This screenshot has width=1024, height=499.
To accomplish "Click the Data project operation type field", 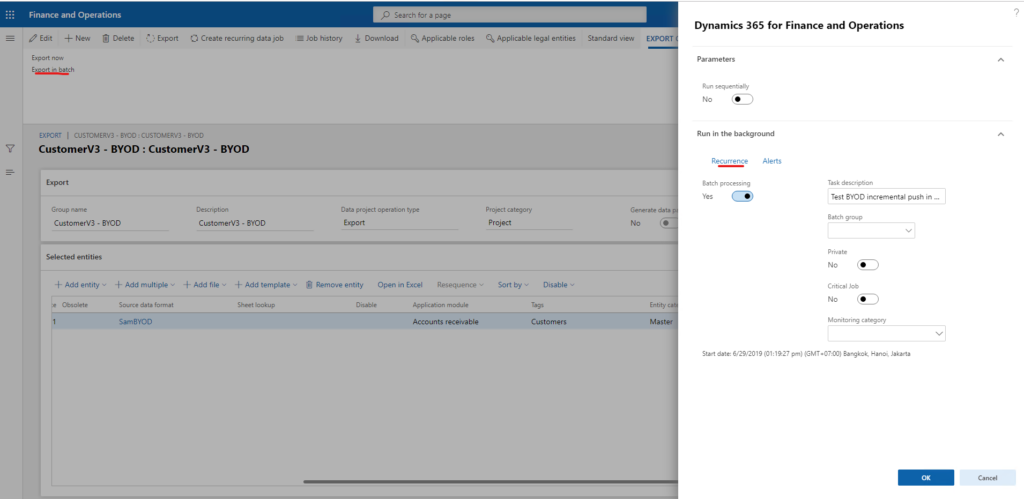I will point(400,223).
